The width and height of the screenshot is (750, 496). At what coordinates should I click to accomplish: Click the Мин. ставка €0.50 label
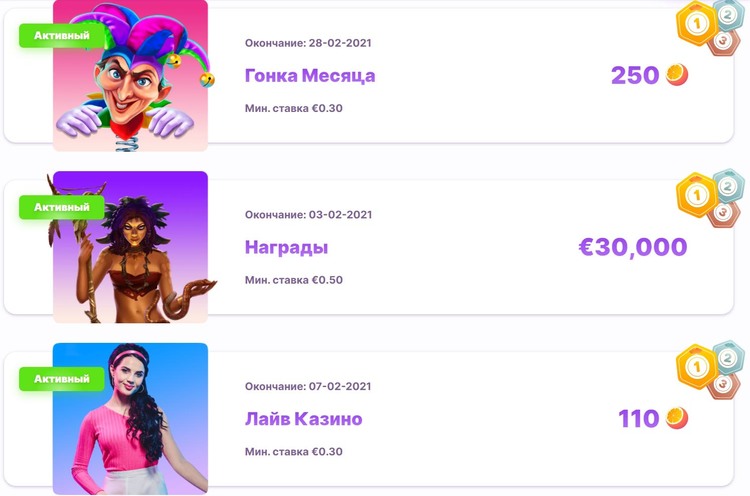click(294, 280)
